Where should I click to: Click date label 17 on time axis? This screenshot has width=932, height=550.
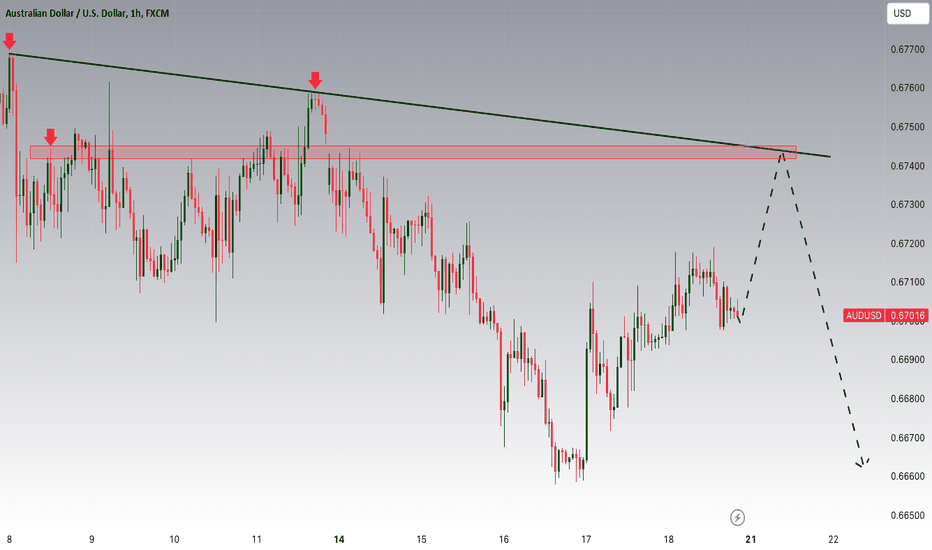(x=586, y=540)
